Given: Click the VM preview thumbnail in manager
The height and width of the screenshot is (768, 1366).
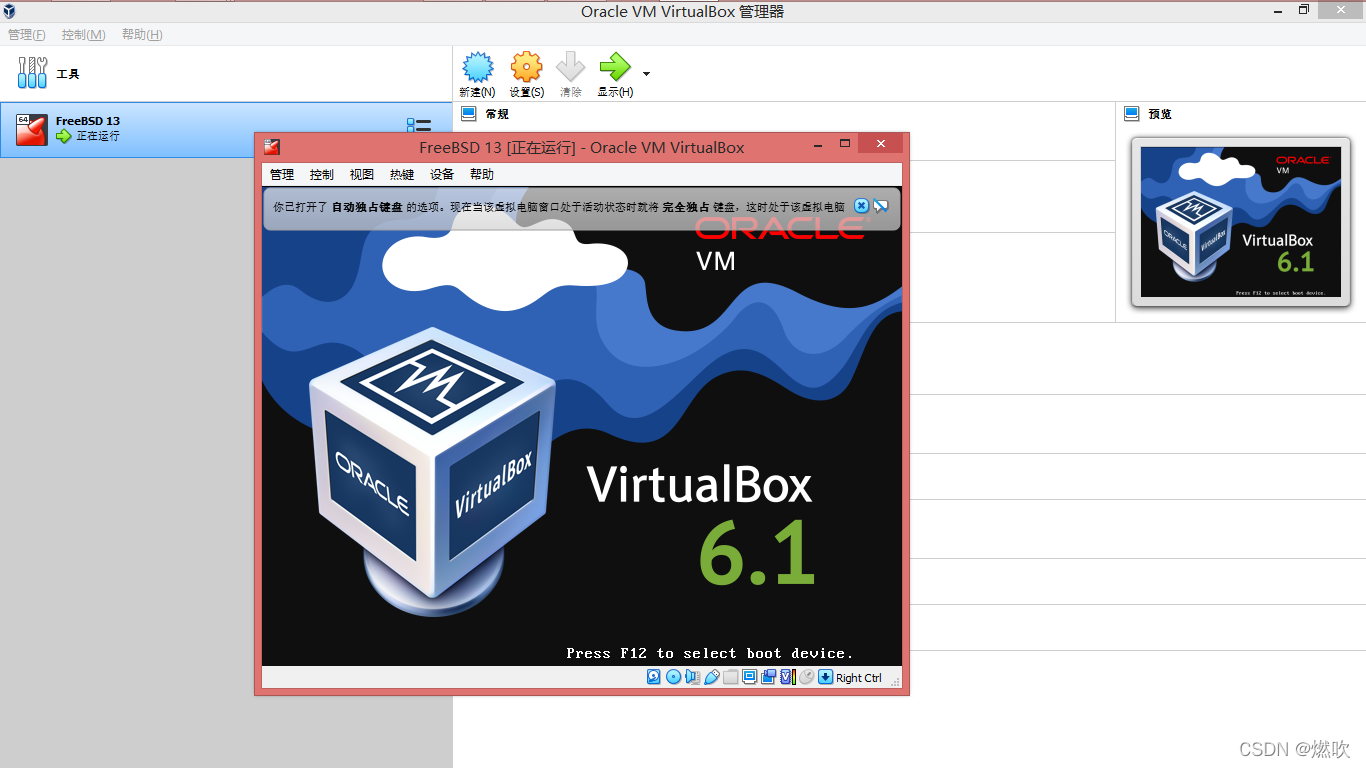Looking at the screenshot, I should (1240, 222).
